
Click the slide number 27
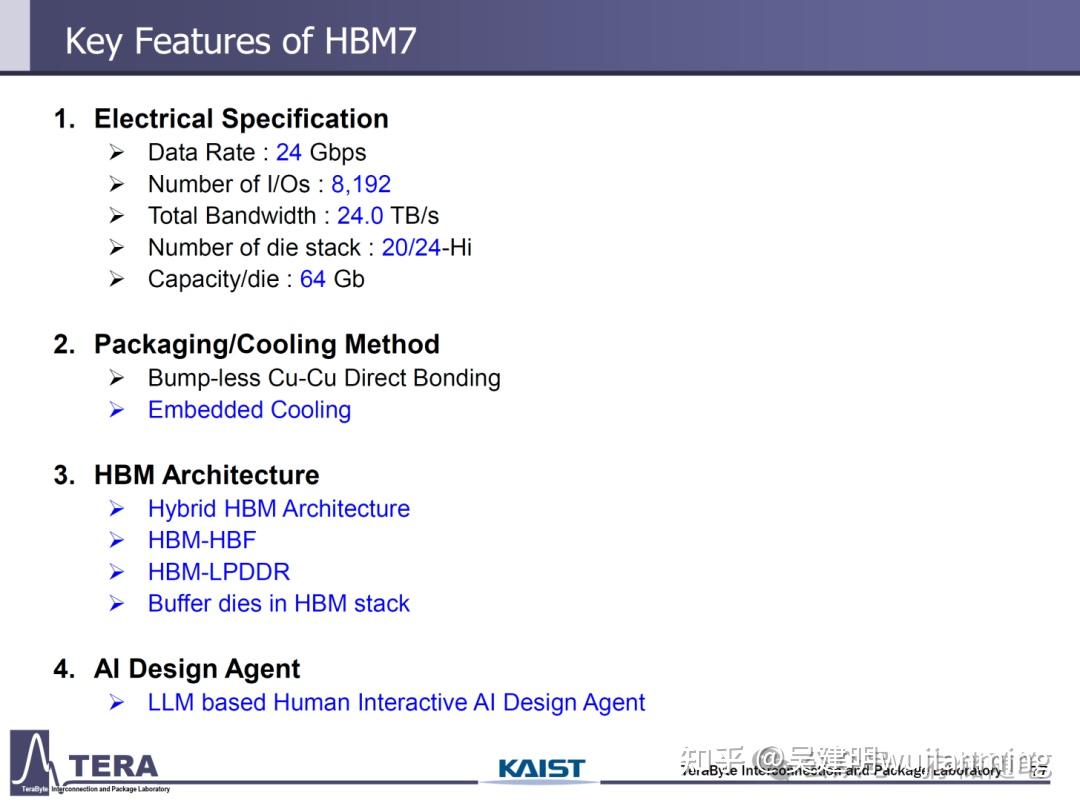click(x=1037, y=771)
